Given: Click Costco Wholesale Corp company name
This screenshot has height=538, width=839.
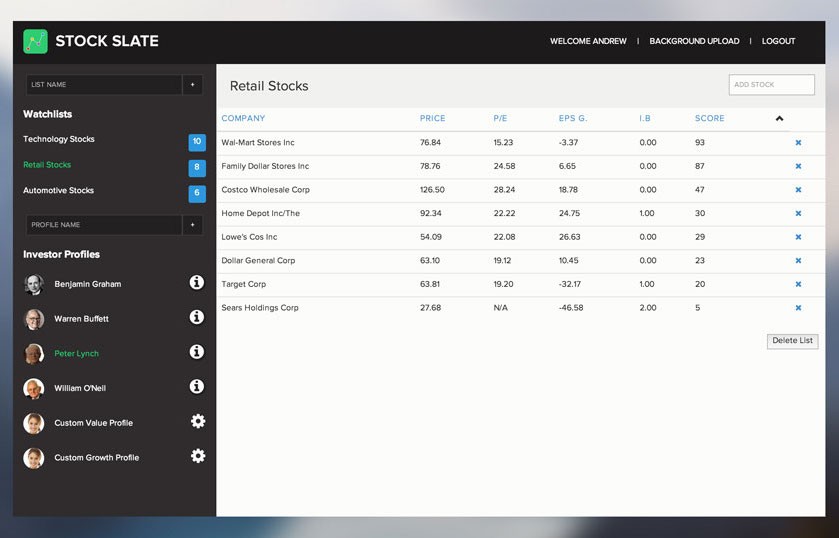Looking at the screenshot, I should click(x=265, y=190).
